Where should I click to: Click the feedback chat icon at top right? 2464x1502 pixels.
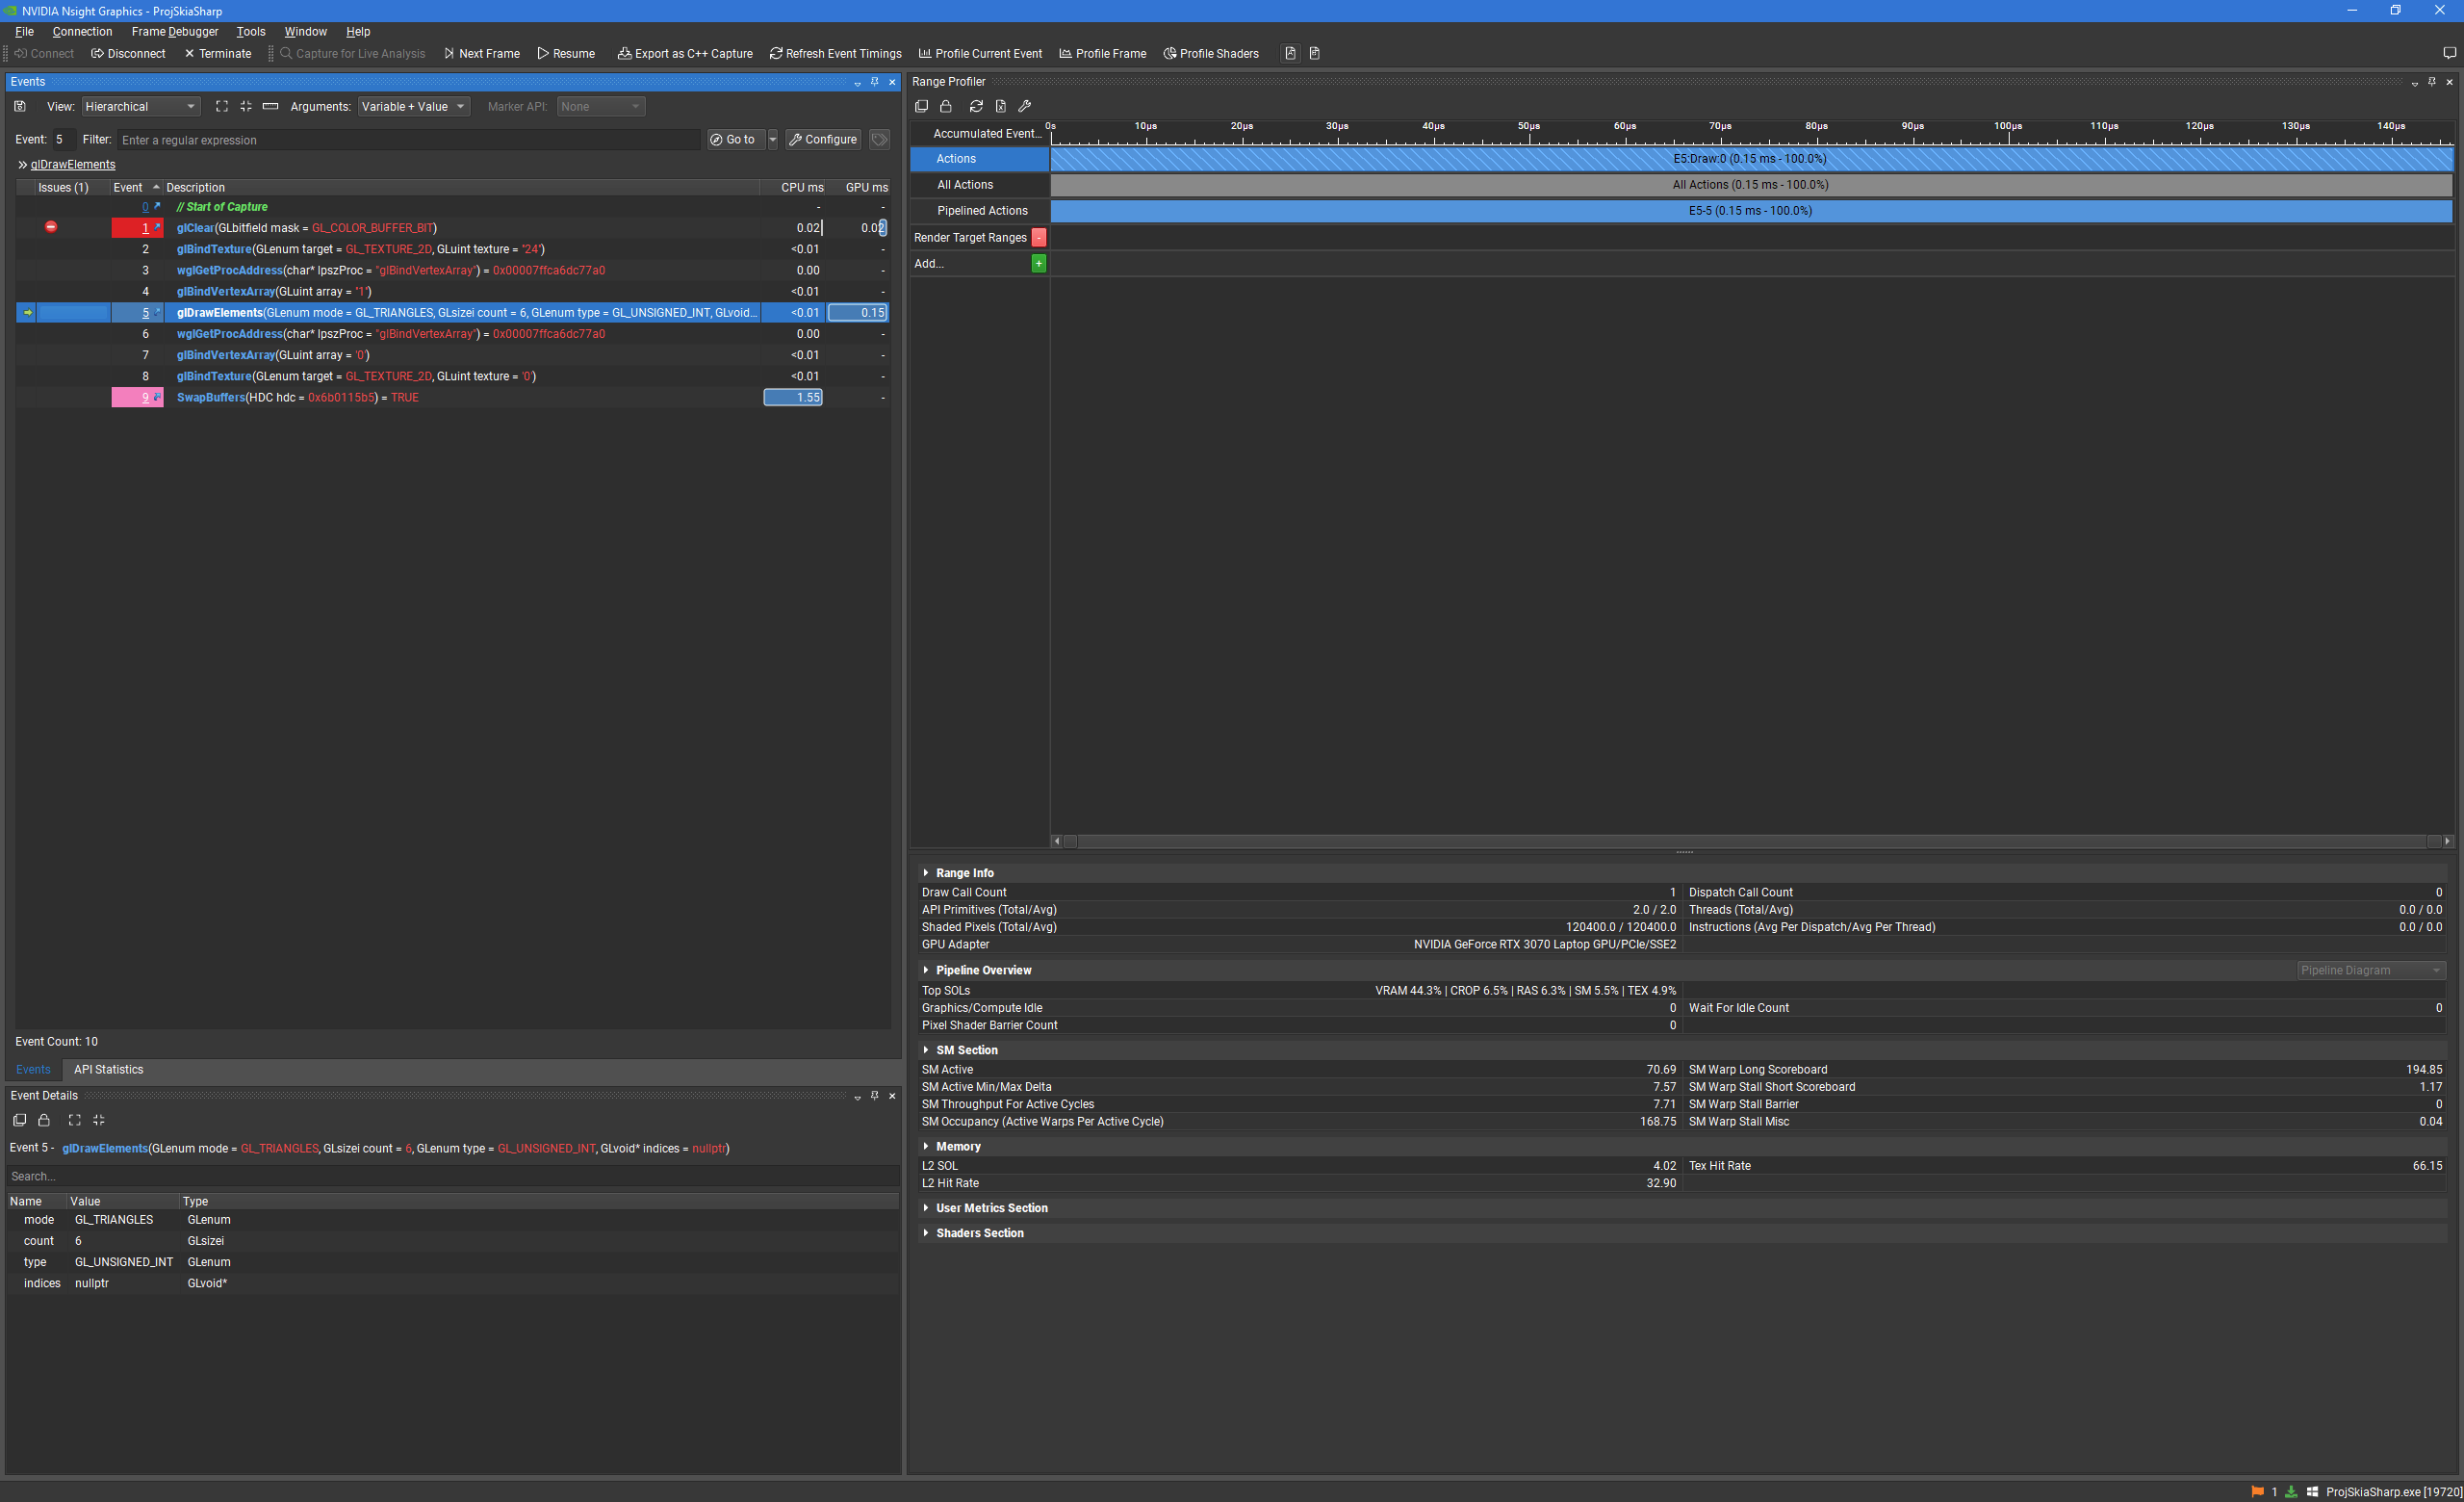[x=2449, y=53]
